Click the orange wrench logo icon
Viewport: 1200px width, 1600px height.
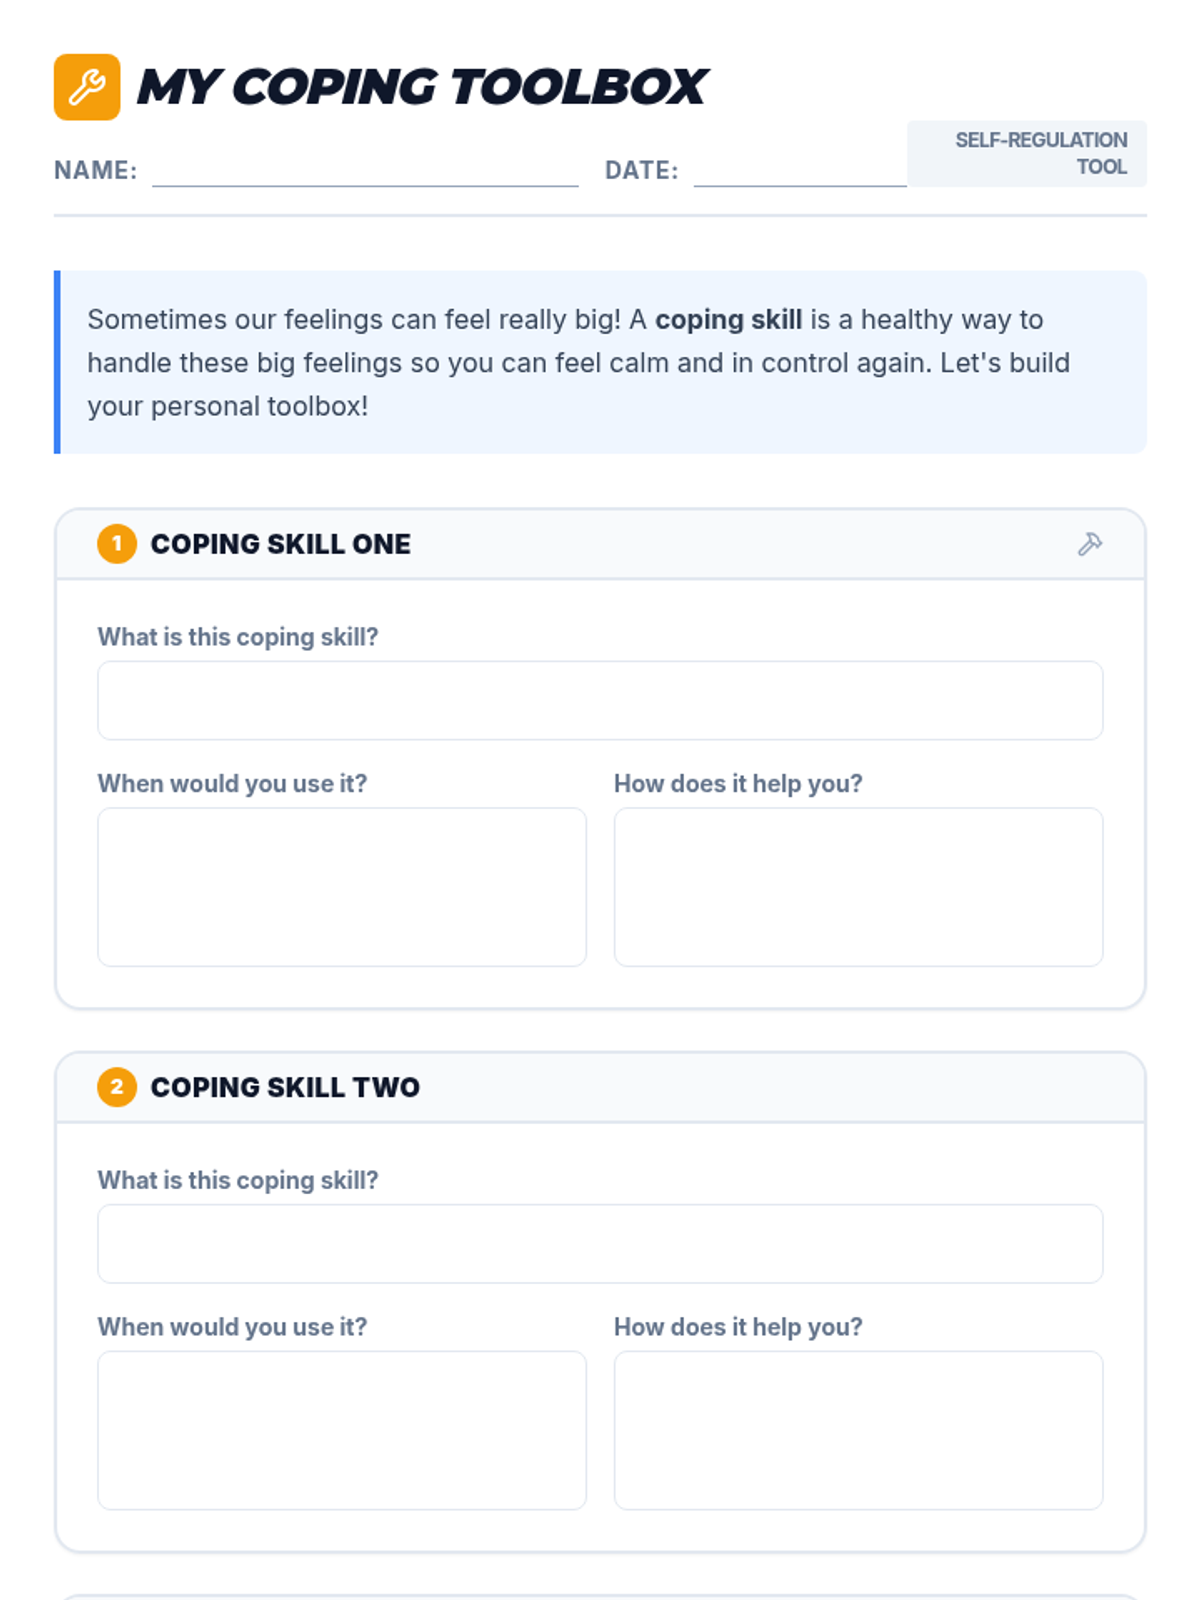(87, 87)
